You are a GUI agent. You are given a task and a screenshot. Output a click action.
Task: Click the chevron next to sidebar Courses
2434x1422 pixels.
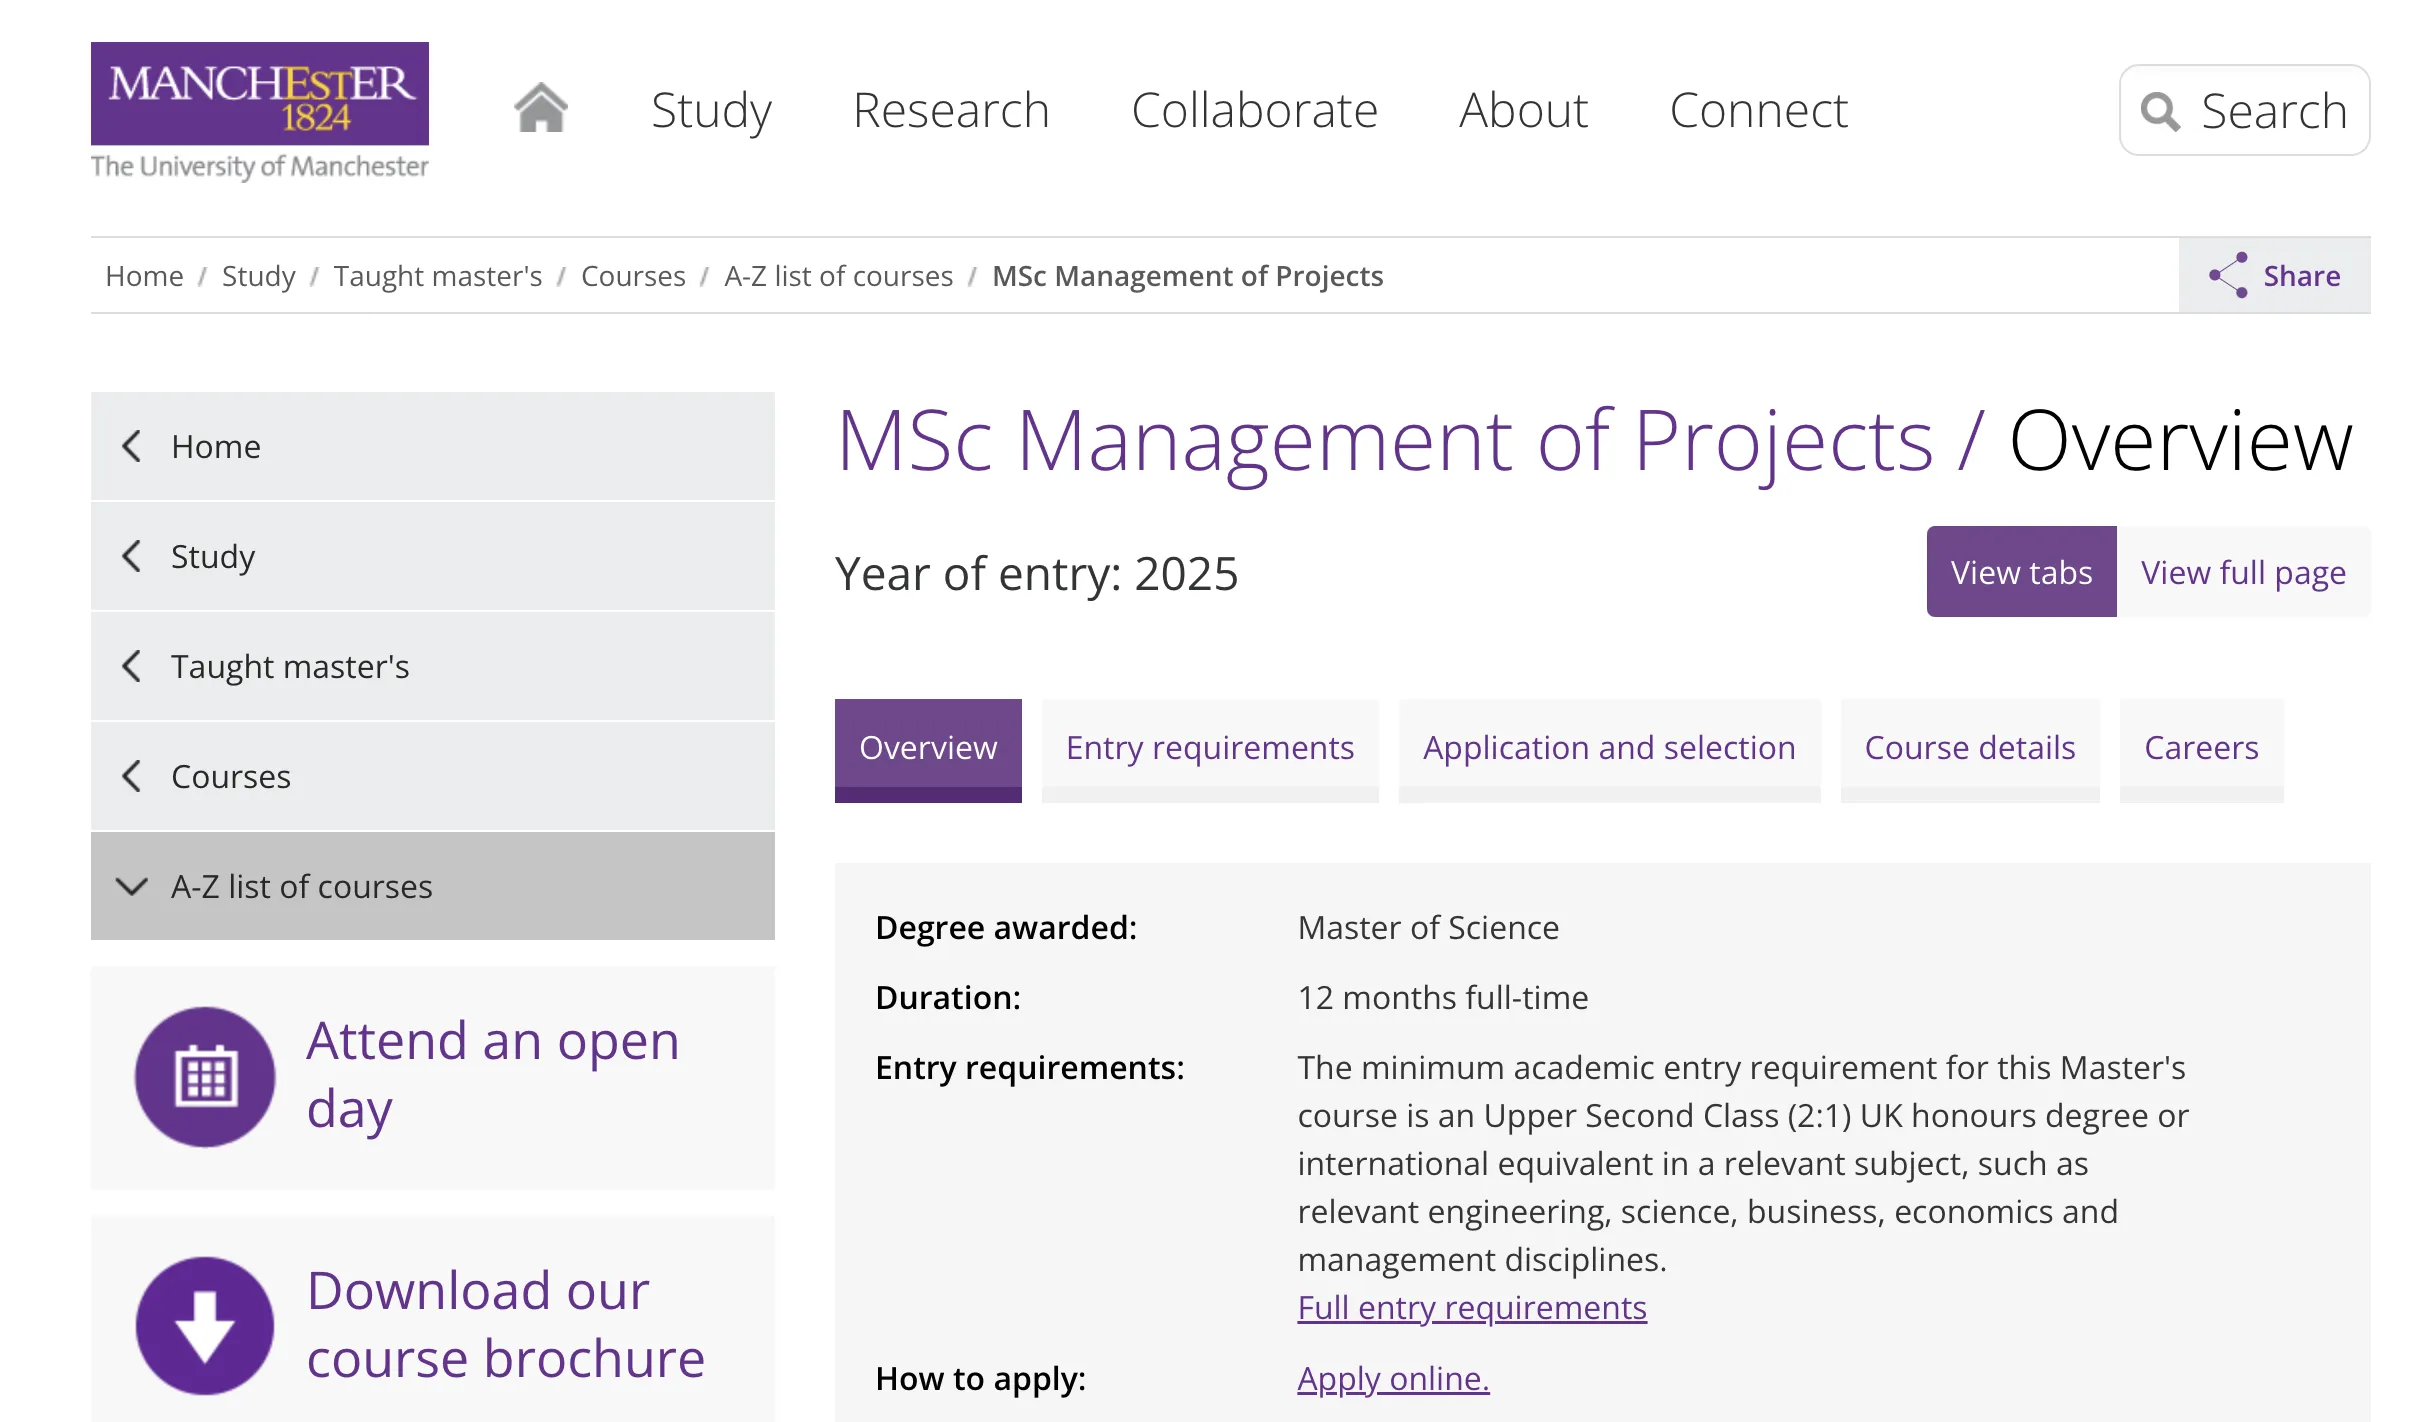pos(132,776)
